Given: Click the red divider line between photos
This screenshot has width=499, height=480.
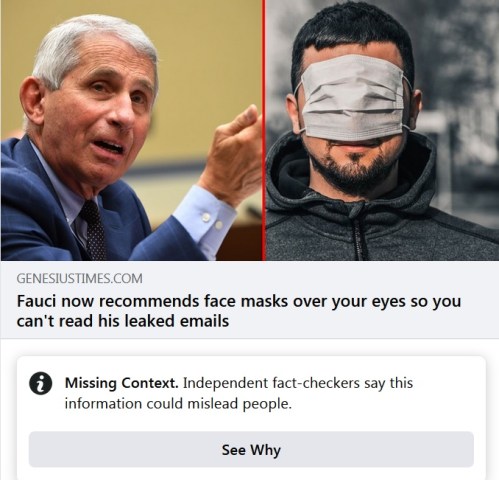Looking at the screenshot, I should (x=264, y=130).
